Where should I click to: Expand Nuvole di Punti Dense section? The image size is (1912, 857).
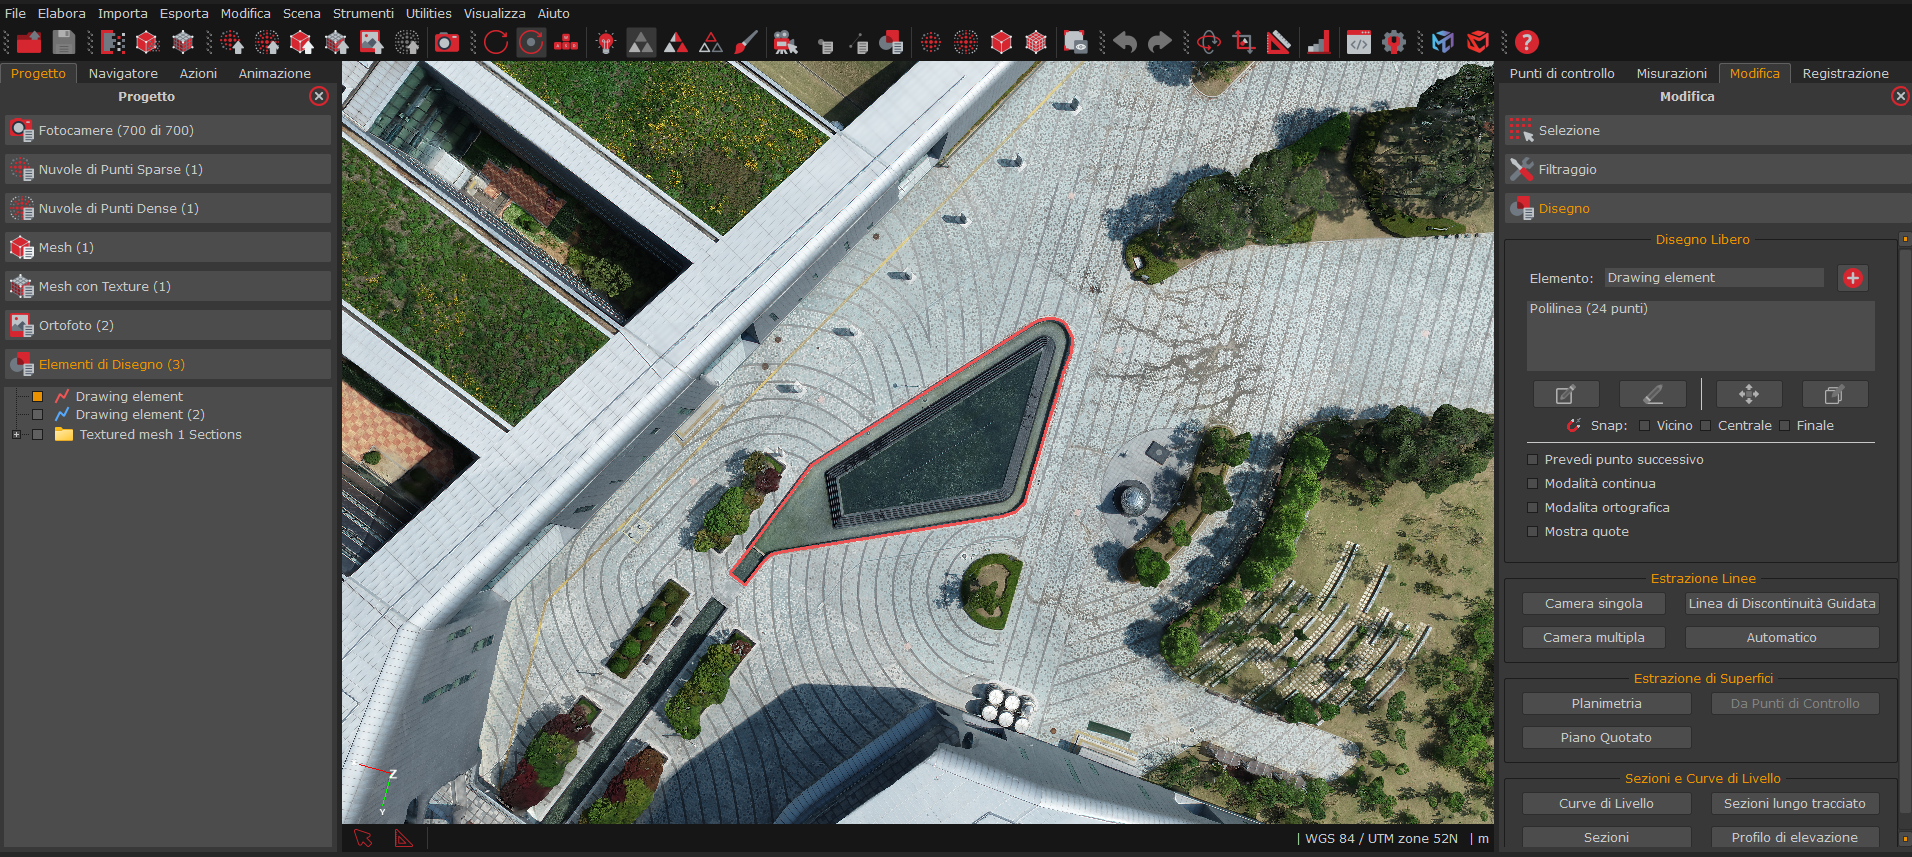click(168, 208)
